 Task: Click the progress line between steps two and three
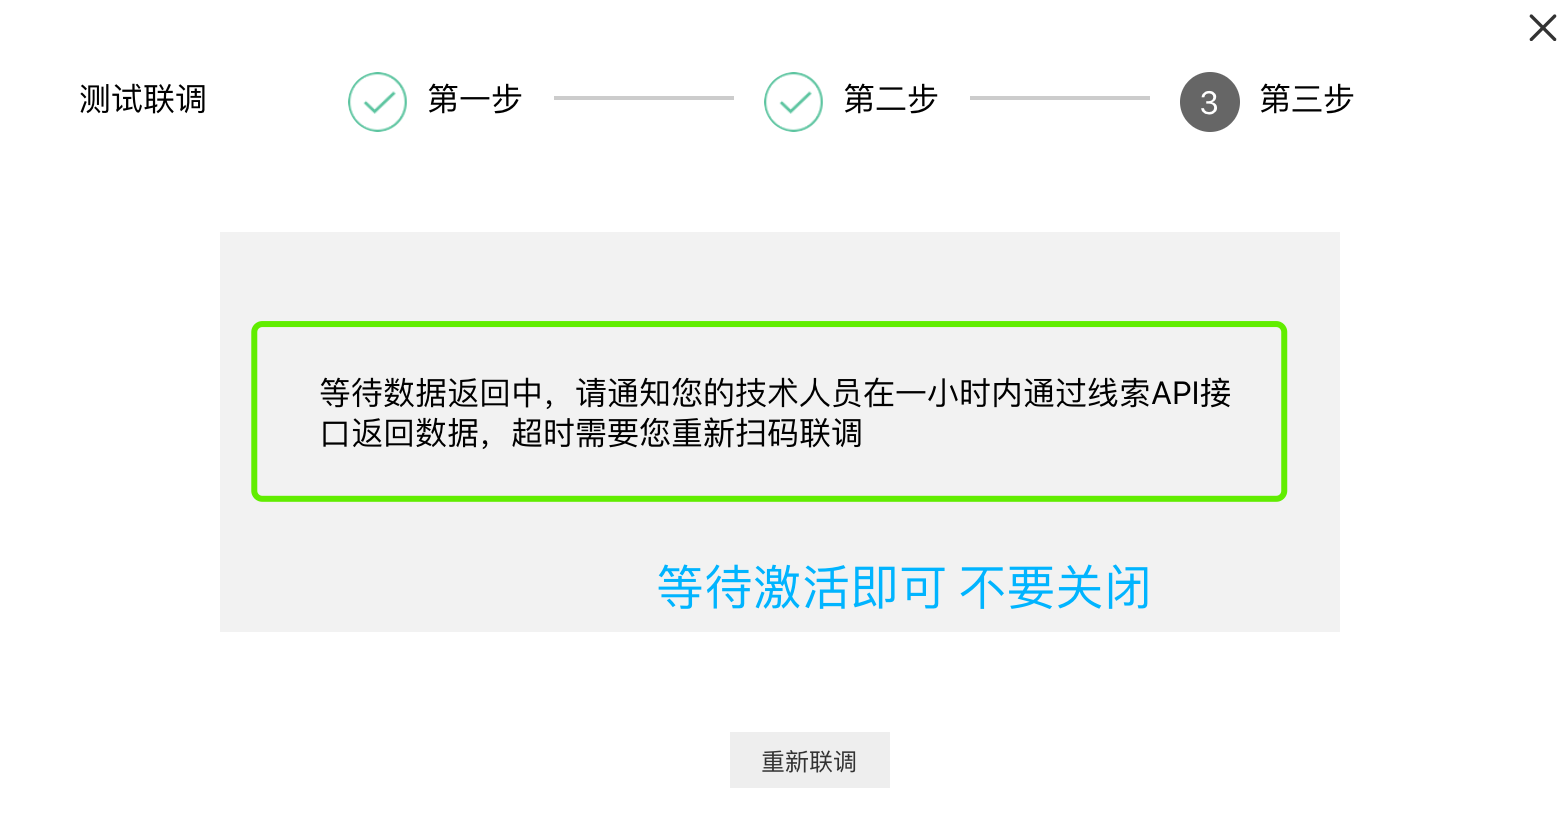[x=1060, y=98]
